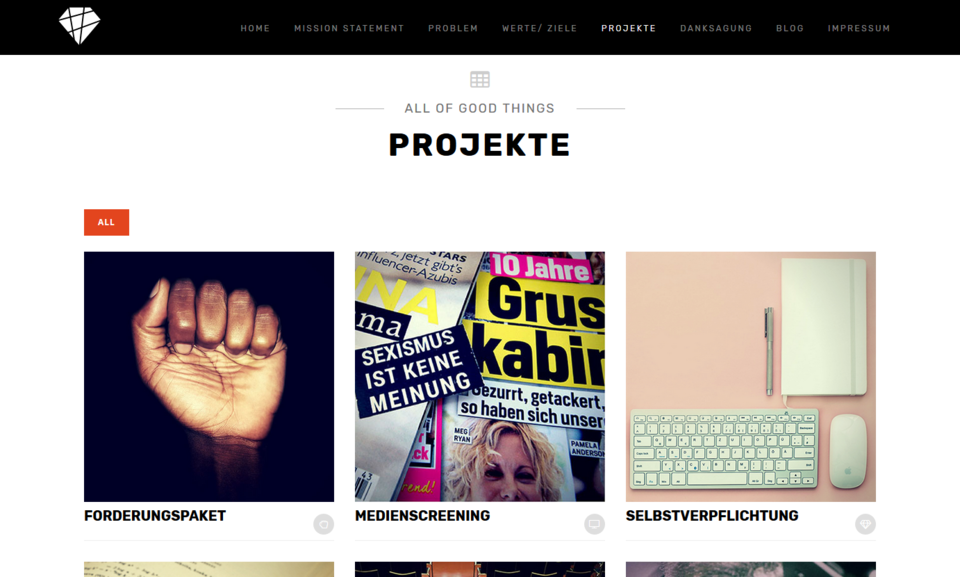Click the diamond logo in header
The width and height of the screenshot is (960, 577).
[80, 26]
